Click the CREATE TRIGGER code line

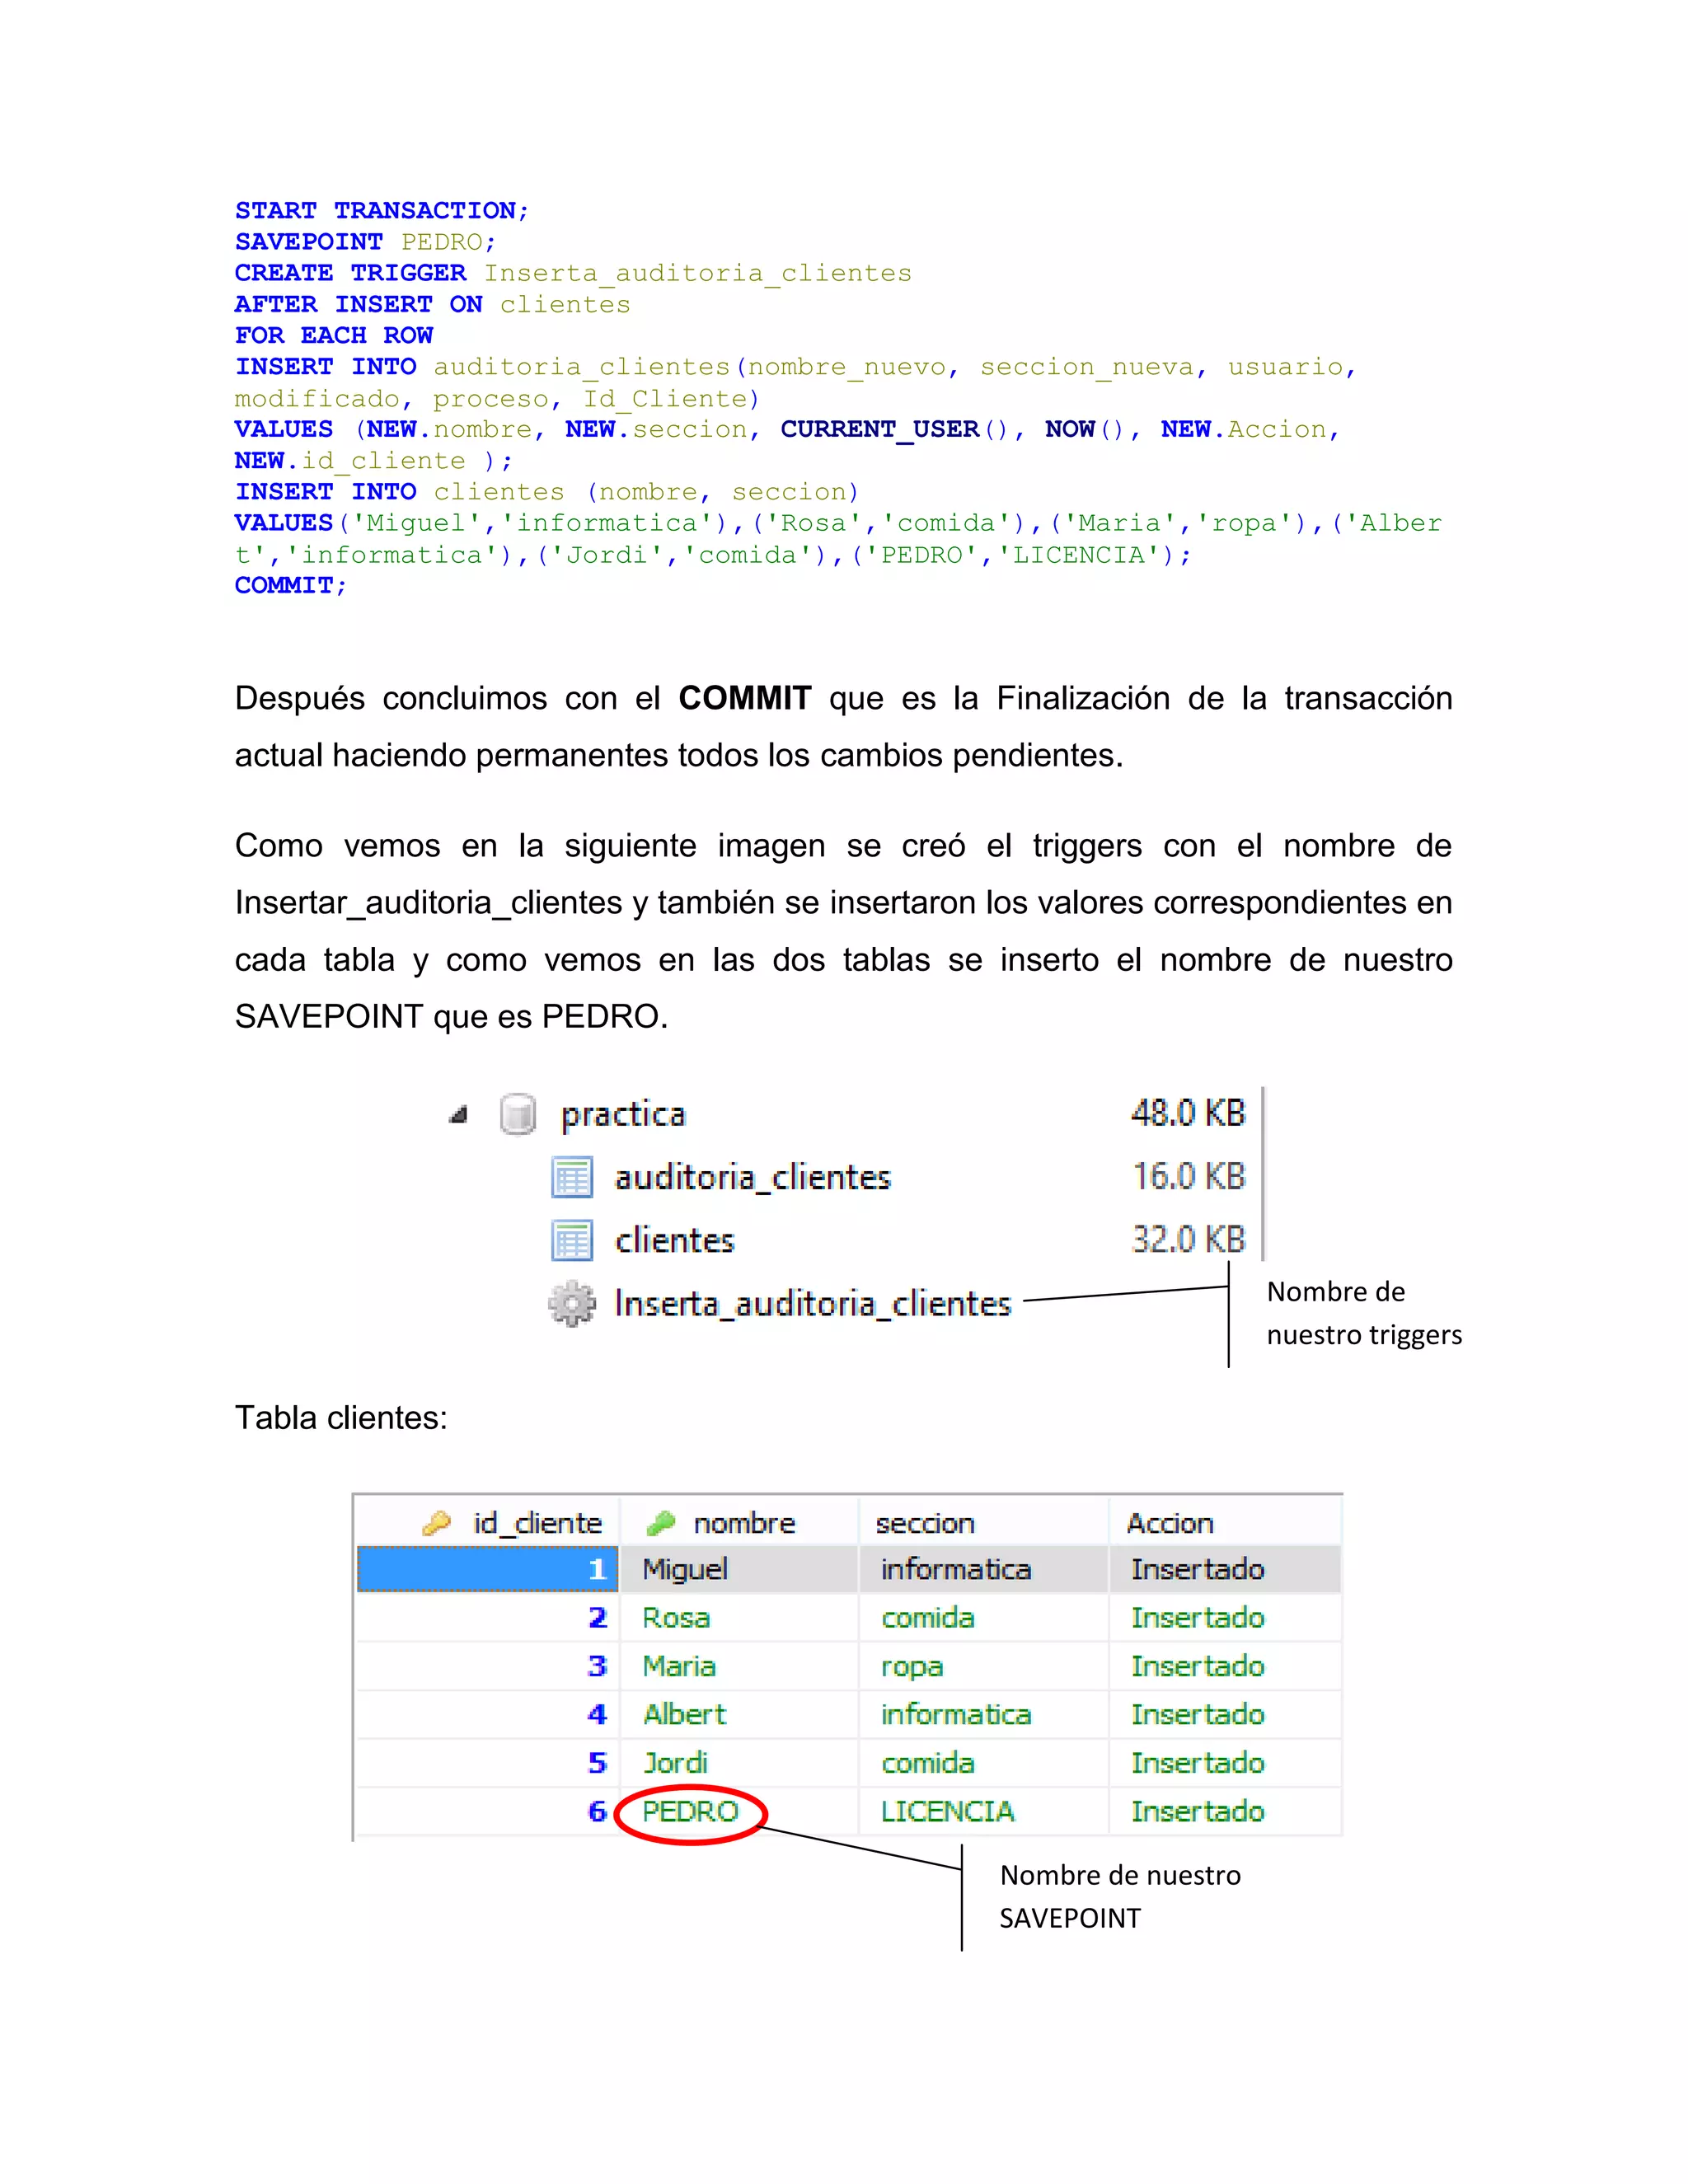(x=573, y=273)
